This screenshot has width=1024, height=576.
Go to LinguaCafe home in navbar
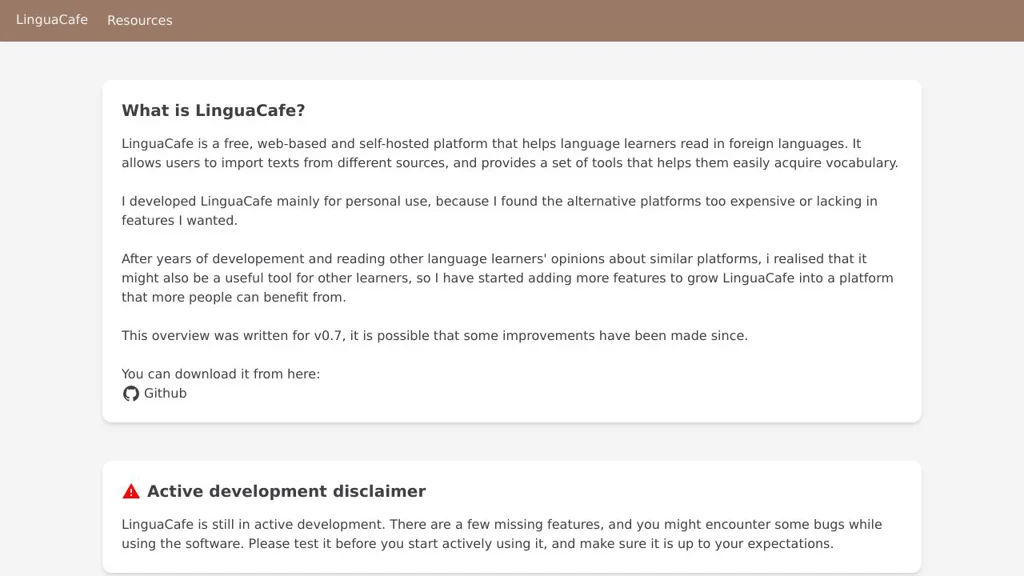pos(52,20)
